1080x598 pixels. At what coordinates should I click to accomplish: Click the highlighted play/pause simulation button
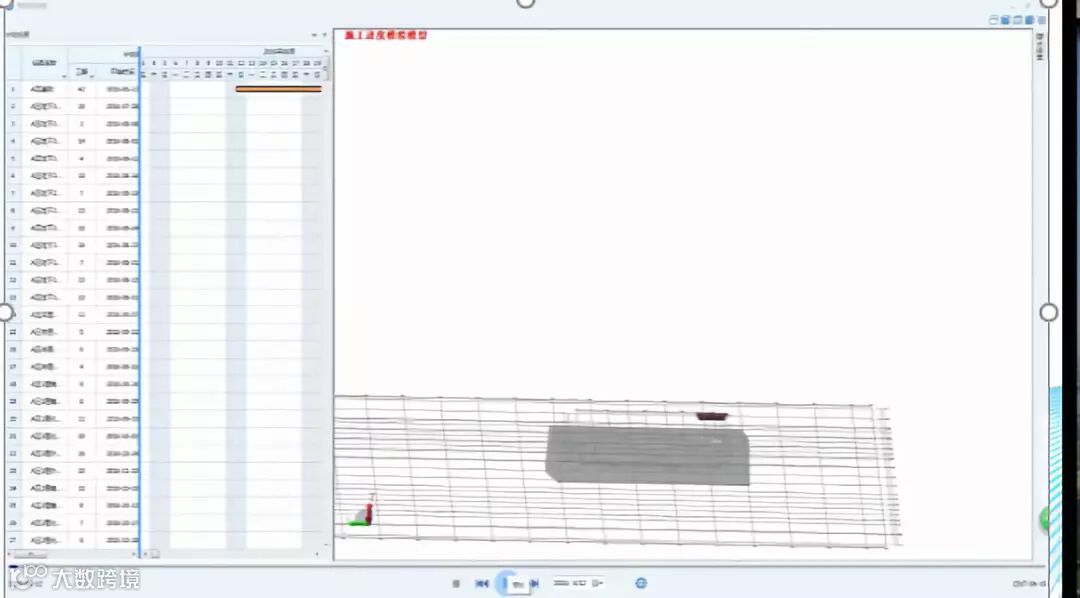(x=506, y=584)
